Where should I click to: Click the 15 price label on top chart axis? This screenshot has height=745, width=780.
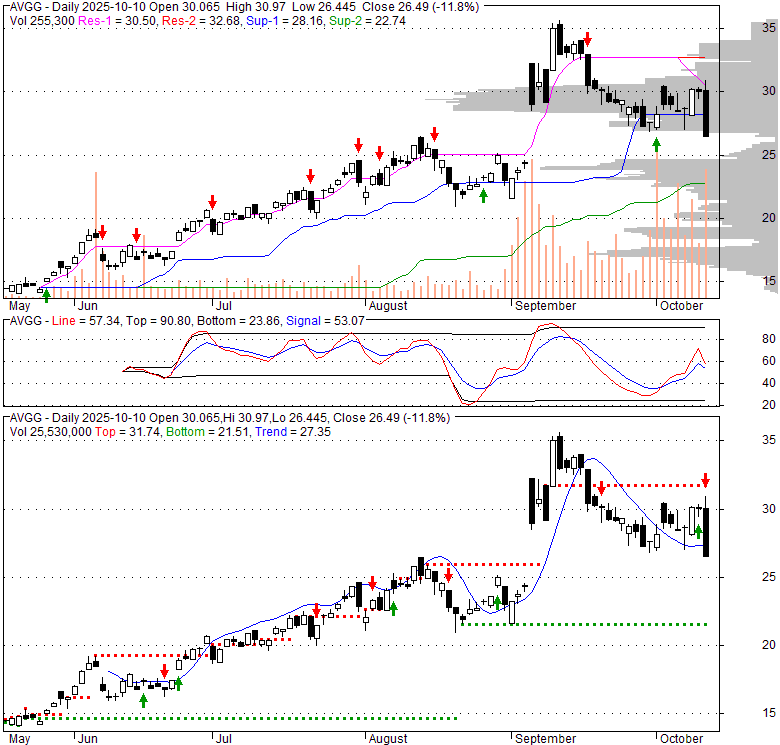pos(769,281)
